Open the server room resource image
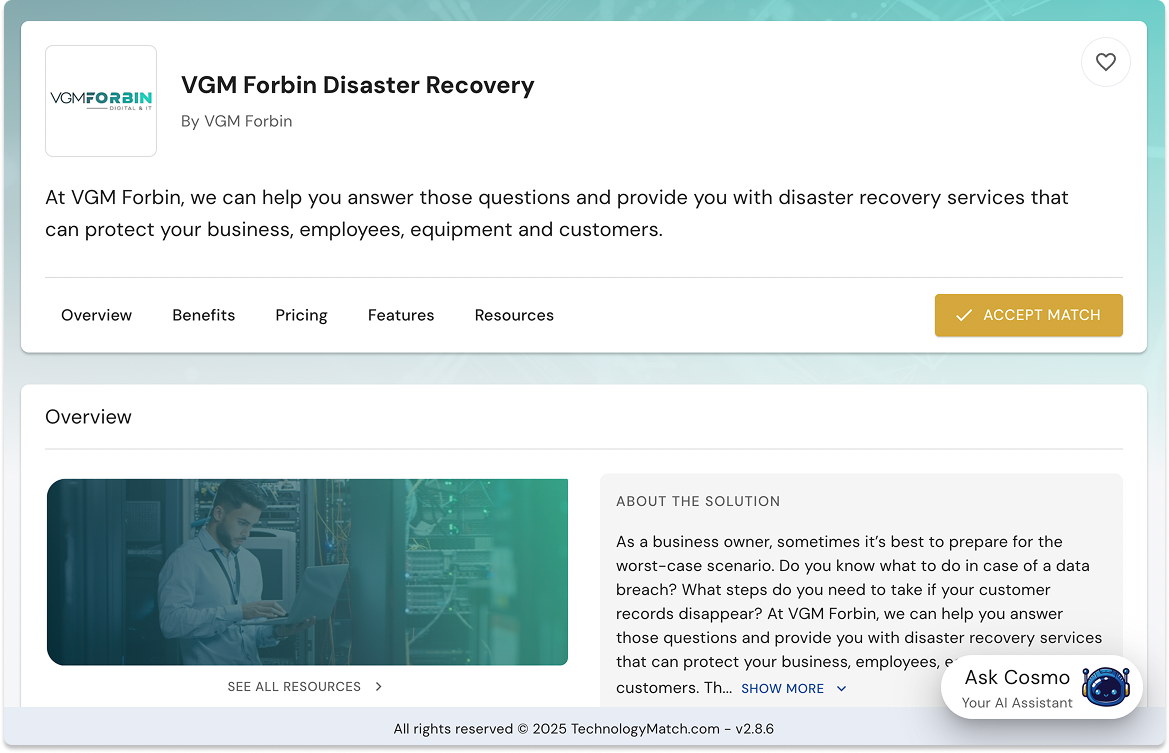 tap(307, 572)
